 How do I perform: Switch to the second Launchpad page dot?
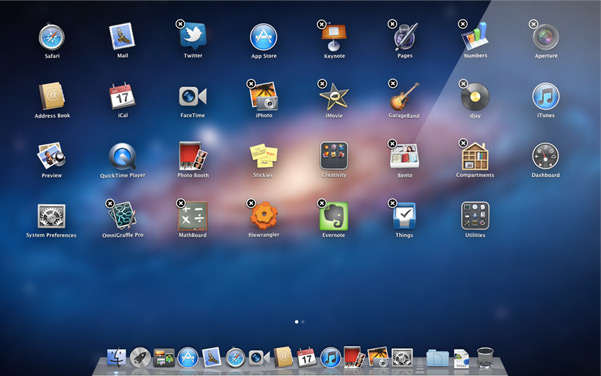(x=303, y=322)
